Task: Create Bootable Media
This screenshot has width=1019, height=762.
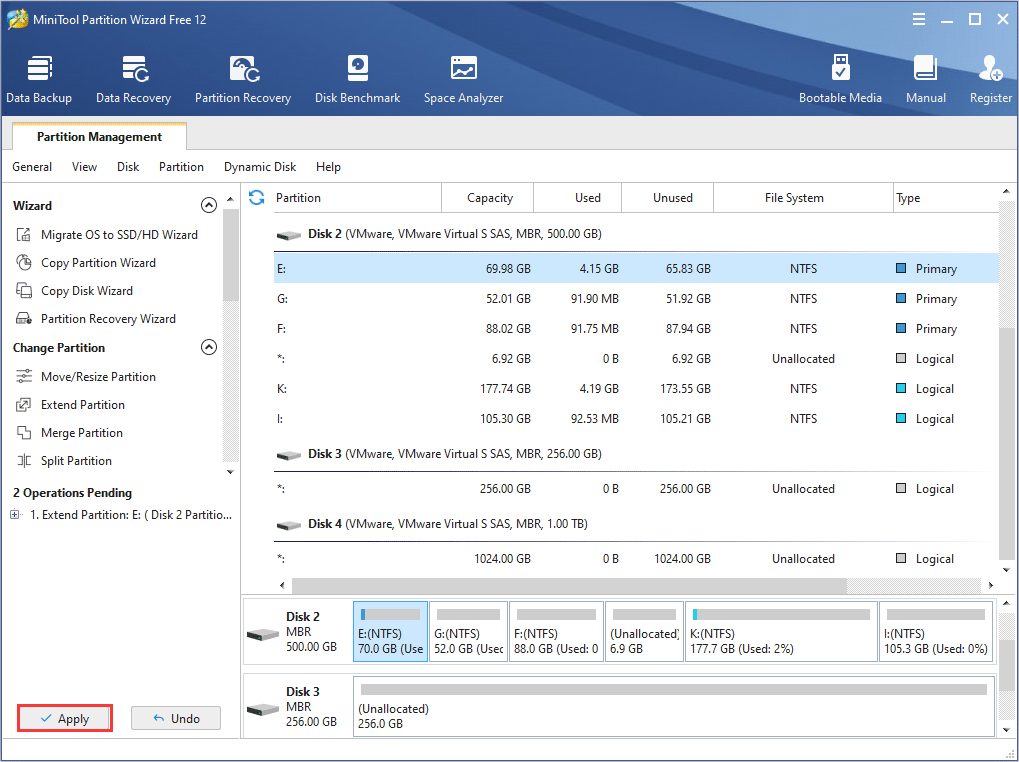Action: [x=840, y=79]
